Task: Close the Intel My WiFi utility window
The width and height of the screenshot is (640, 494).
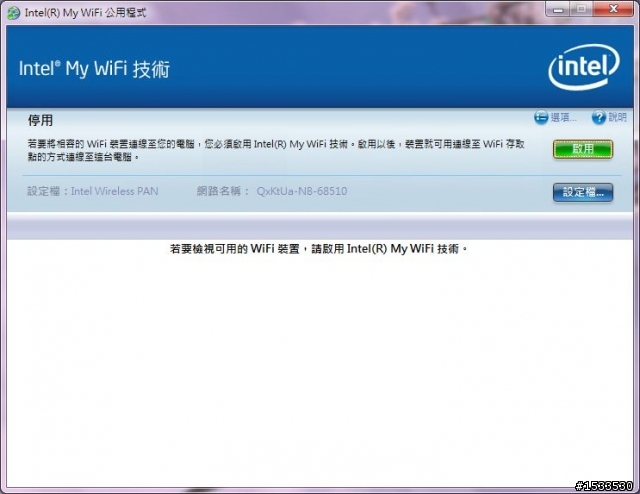Action: pos(613,9)
